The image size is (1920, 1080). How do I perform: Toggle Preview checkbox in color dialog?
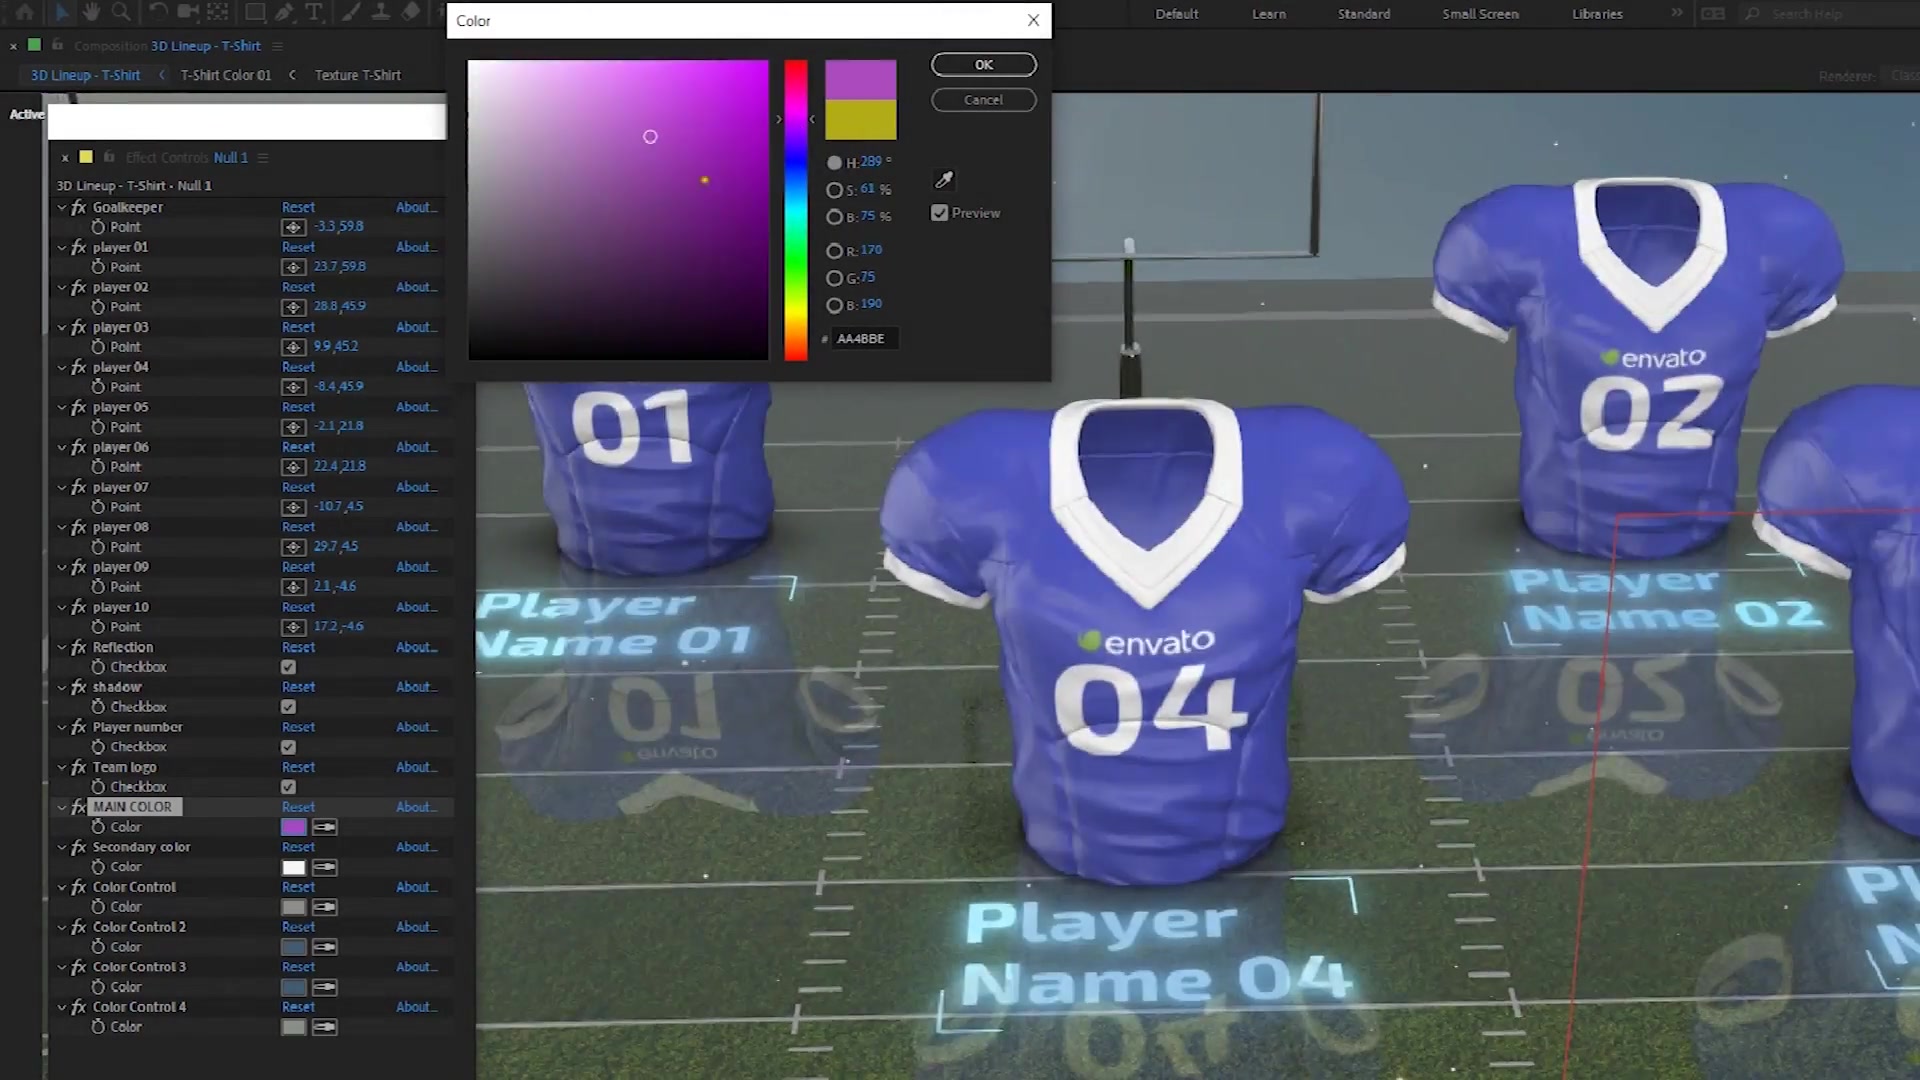[940, 212]
